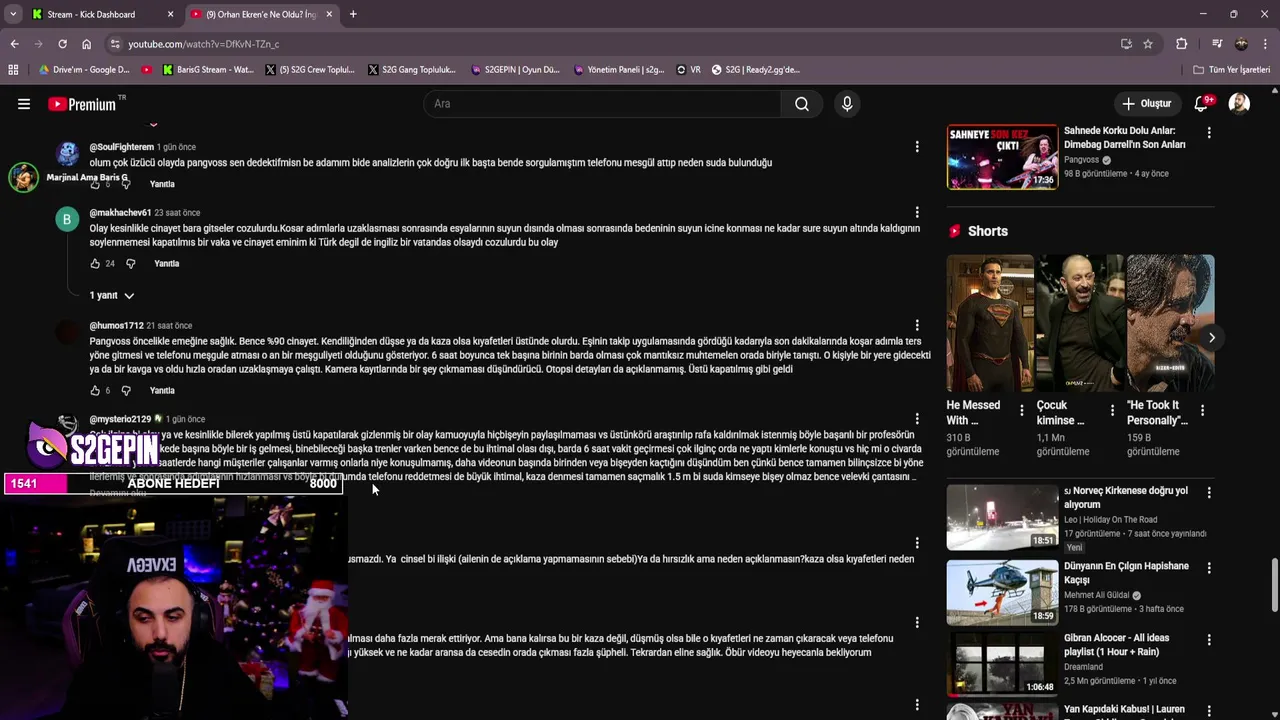Open options for Gibran Alcocer video

point(1209,639)
